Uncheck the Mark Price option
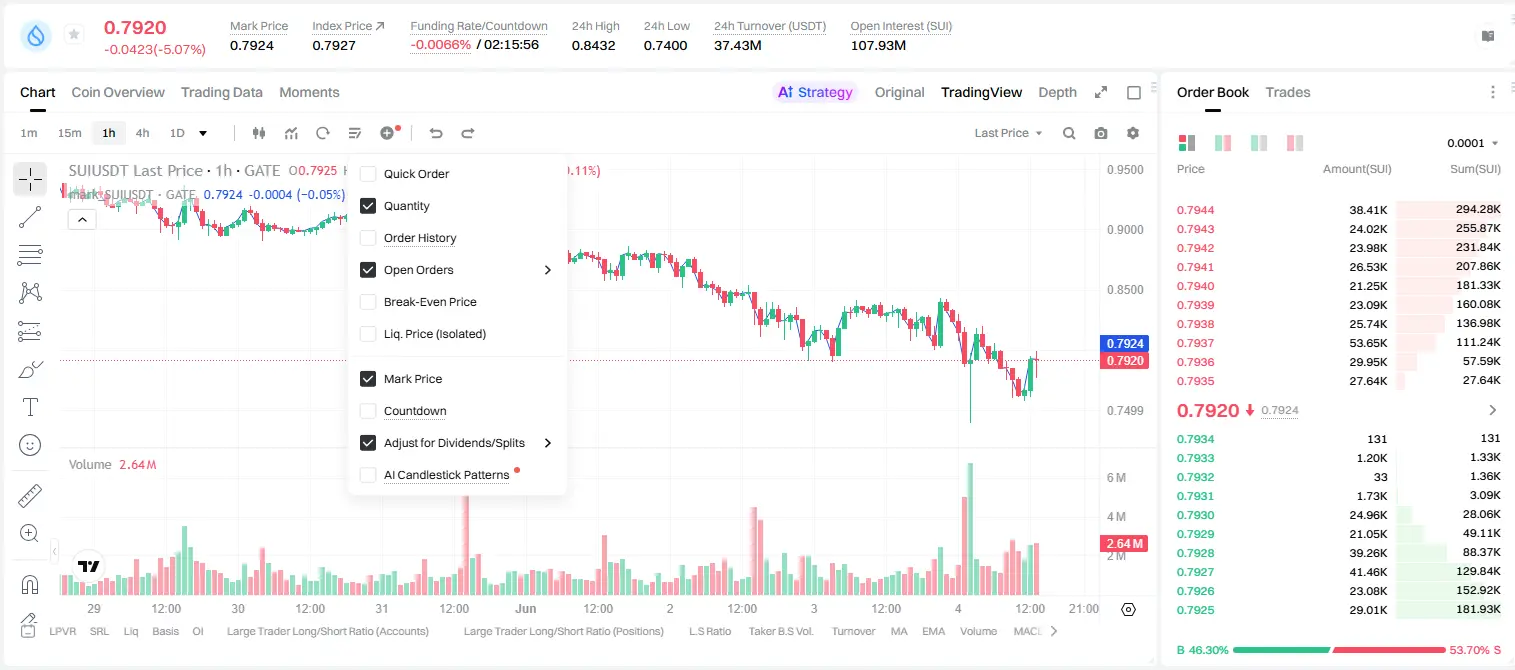Image resolution: width=1515 pixels, height=670 pixels. 368,379
